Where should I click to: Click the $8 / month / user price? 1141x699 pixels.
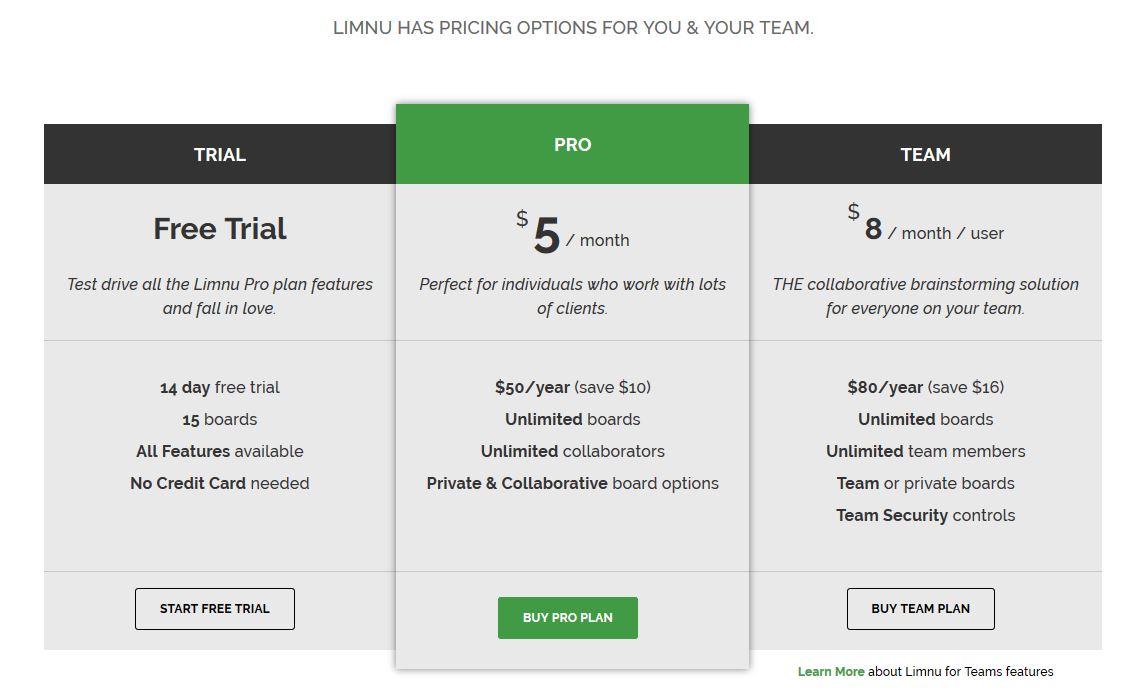point(926,224)
